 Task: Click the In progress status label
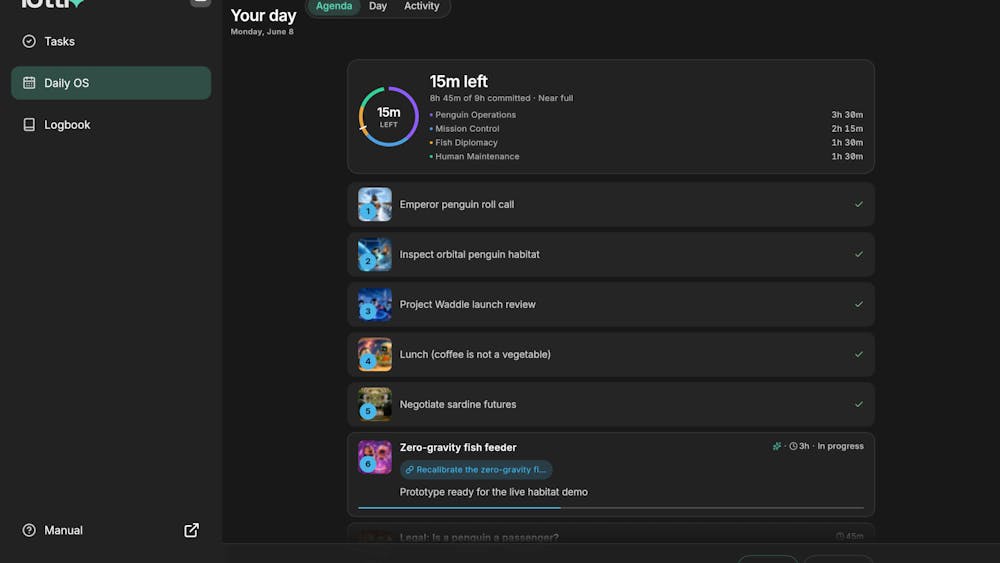point(841,446)
